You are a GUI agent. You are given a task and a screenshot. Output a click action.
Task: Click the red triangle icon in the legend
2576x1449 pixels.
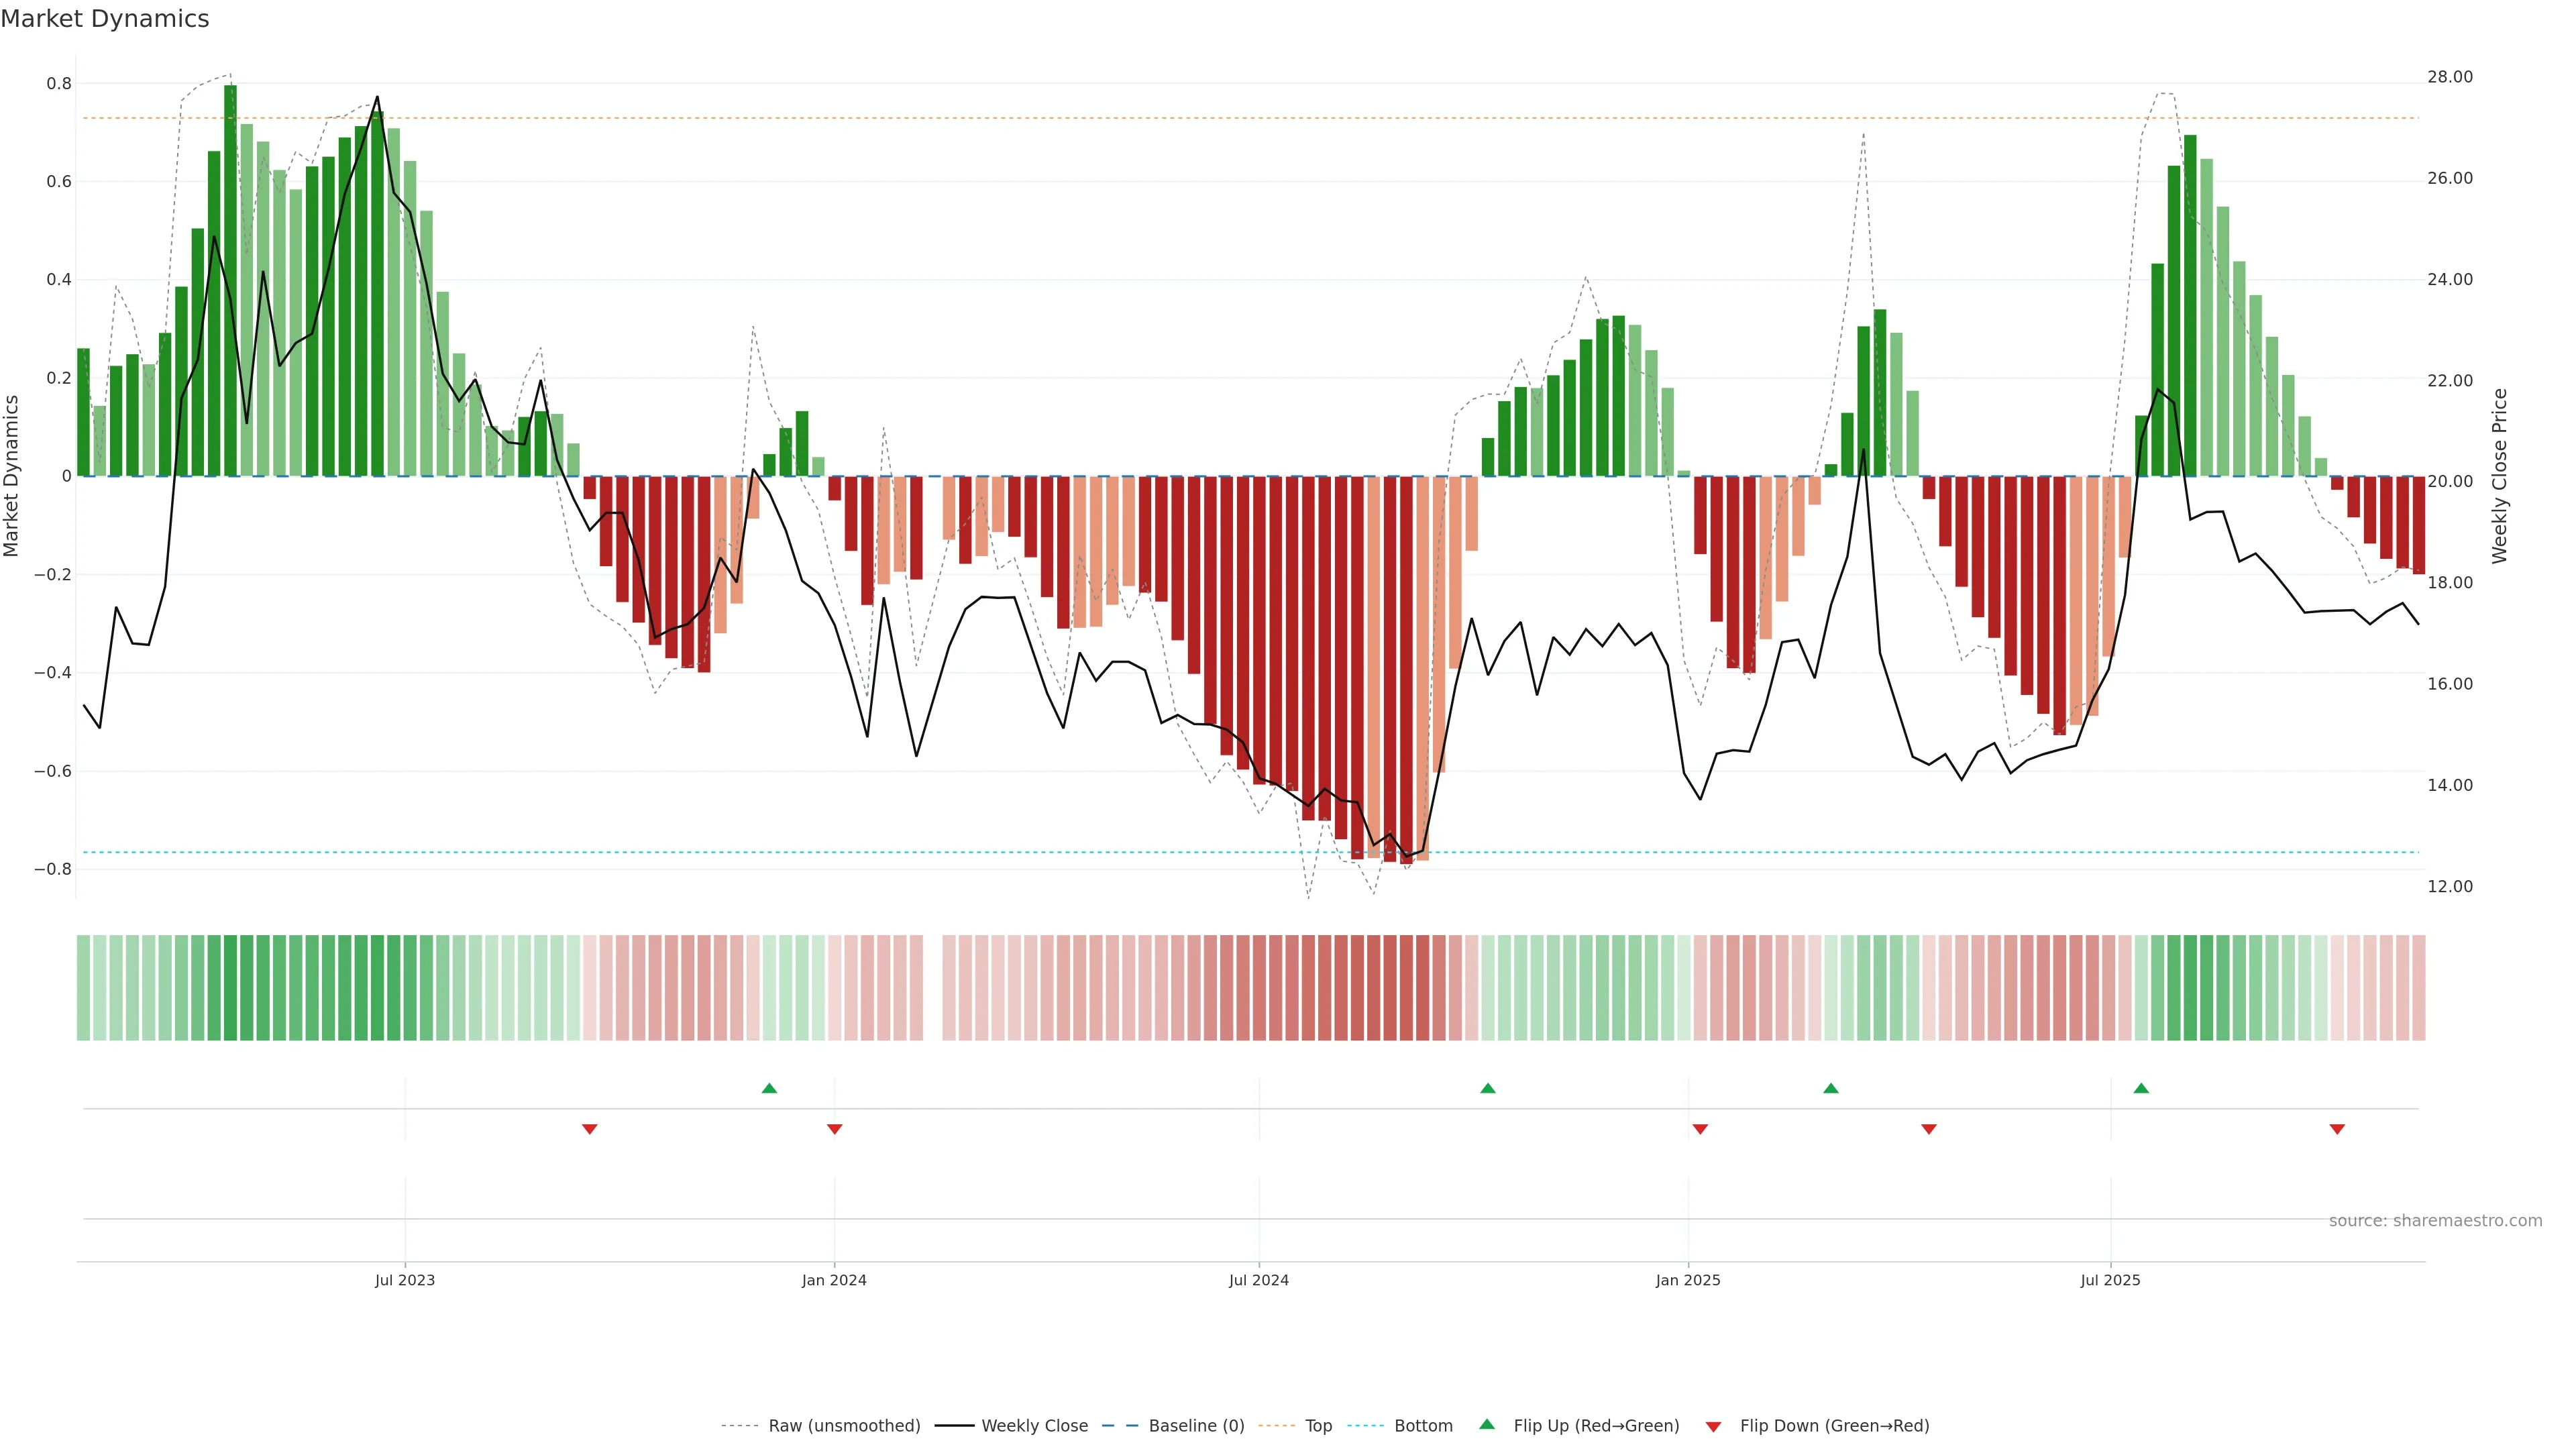(1713, 1426)
